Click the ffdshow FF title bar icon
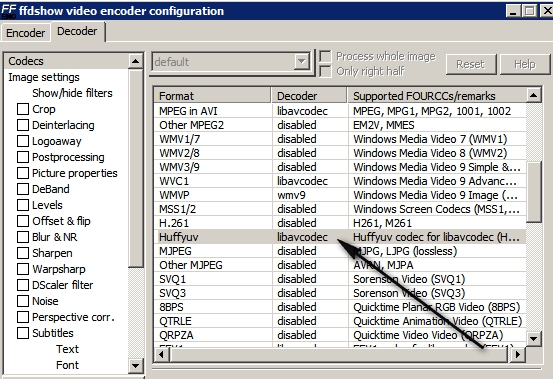The height and width of the screenshot is (379, 553). (x=8, y=11)
